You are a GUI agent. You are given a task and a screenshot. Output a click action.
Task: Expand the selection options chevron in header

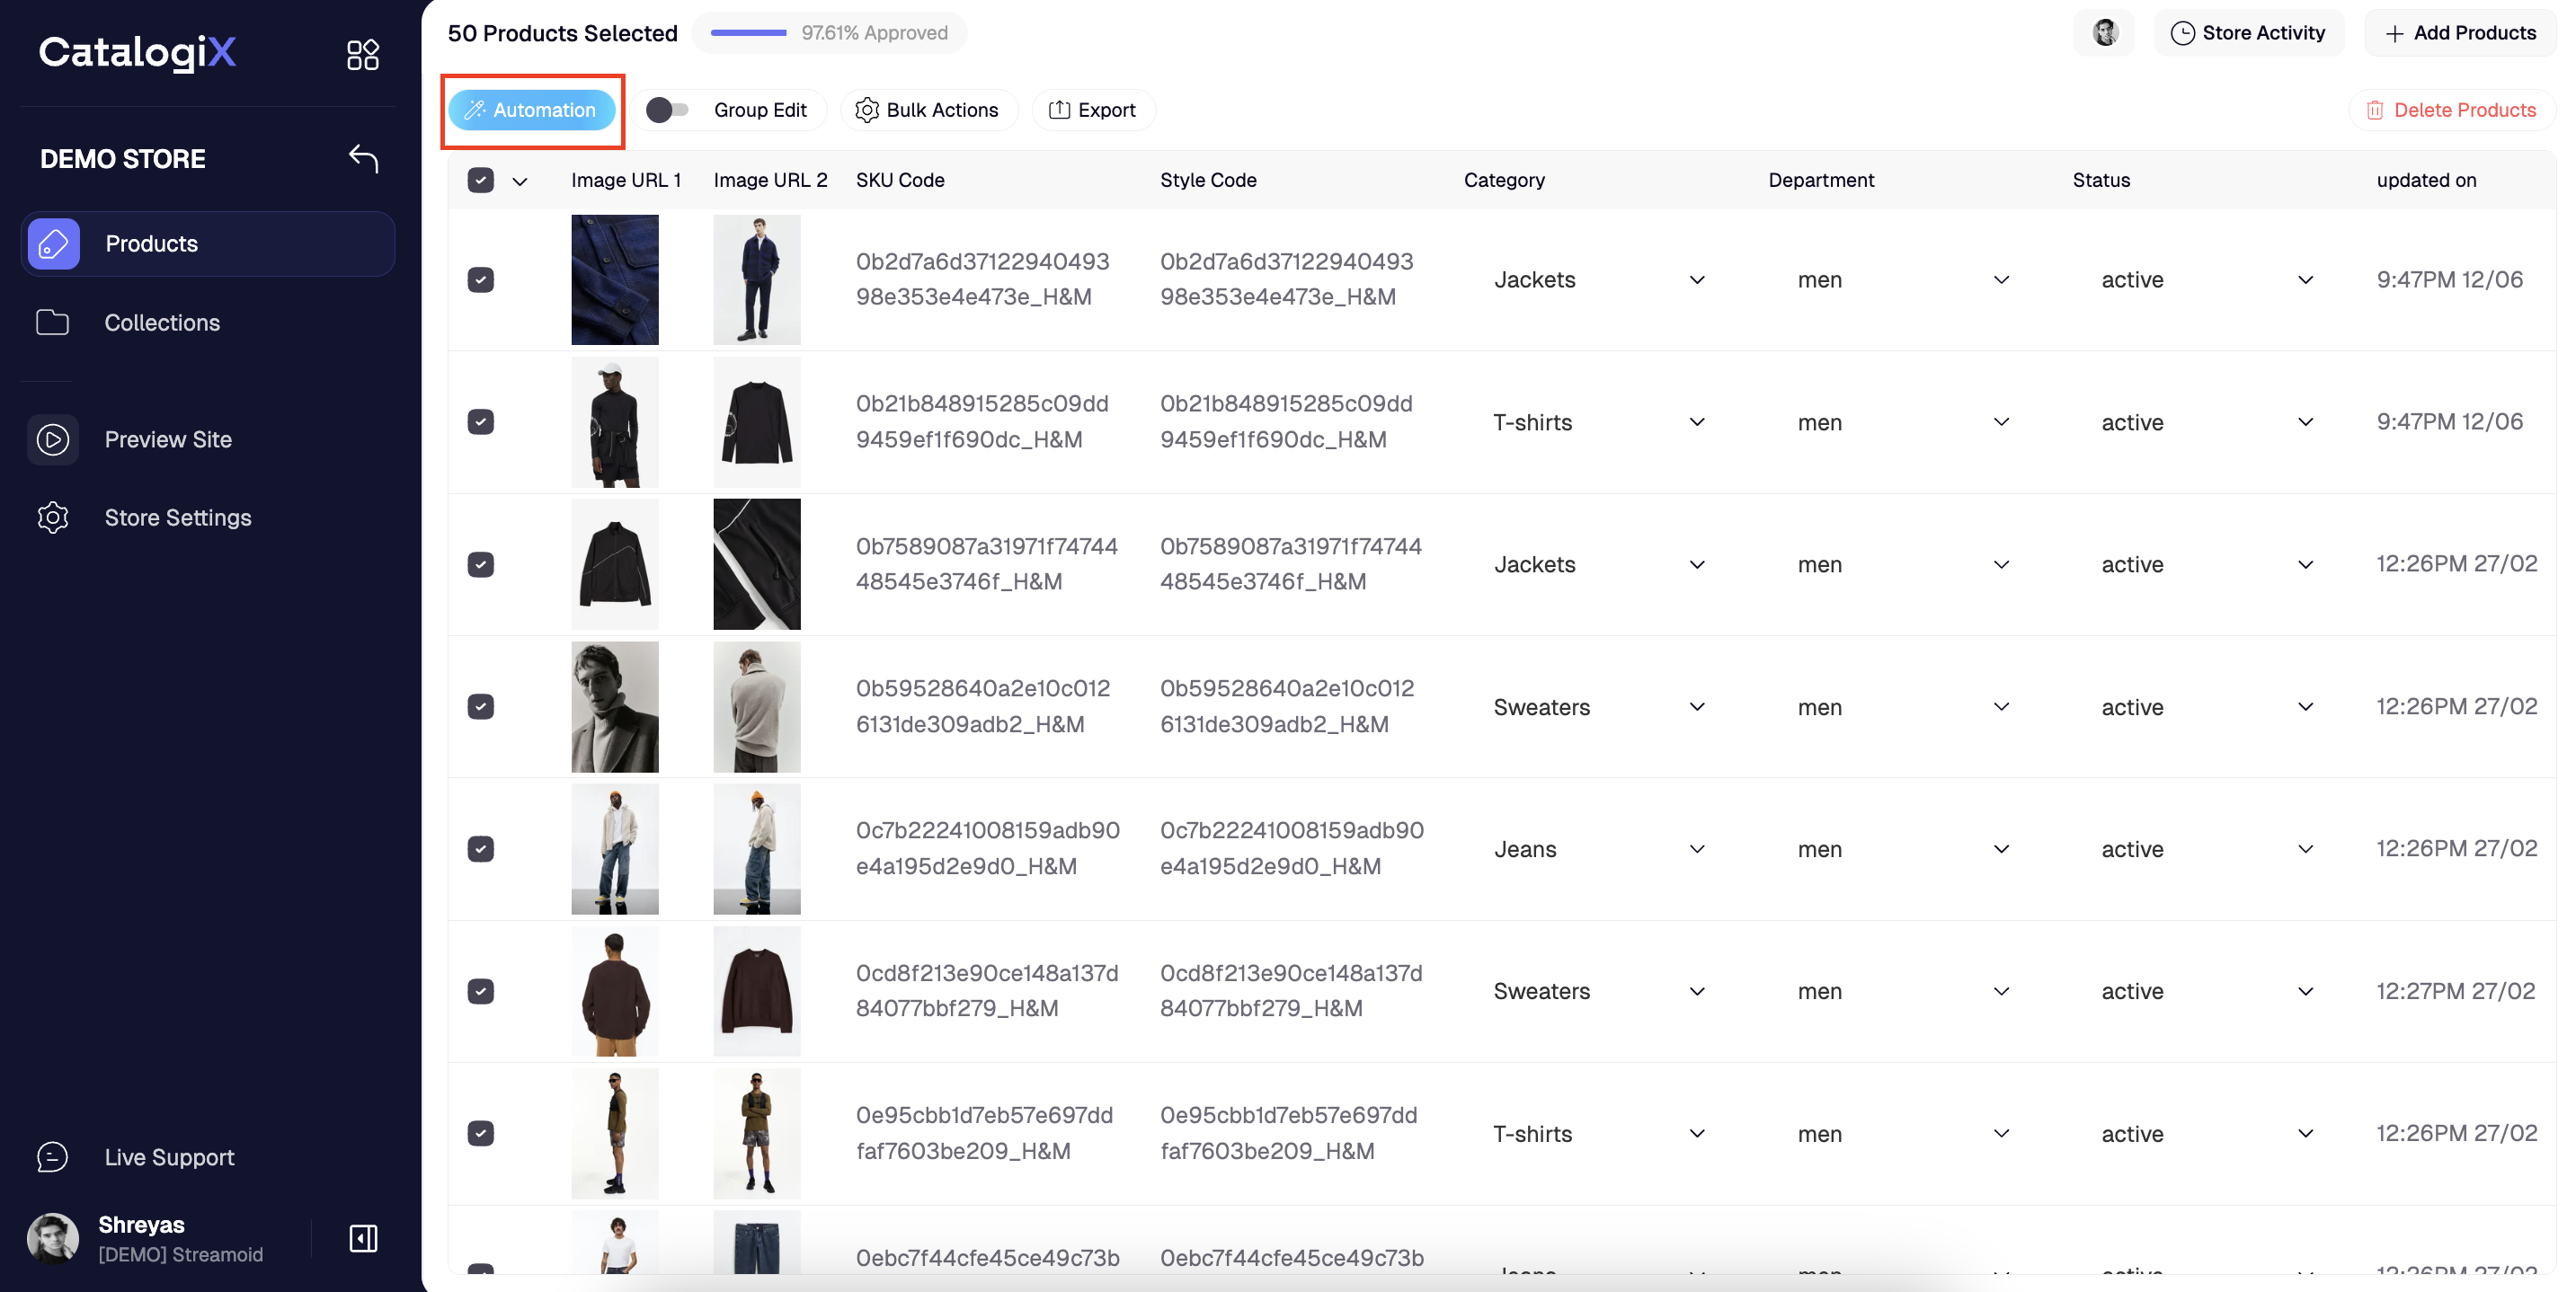tap(520, 181)
